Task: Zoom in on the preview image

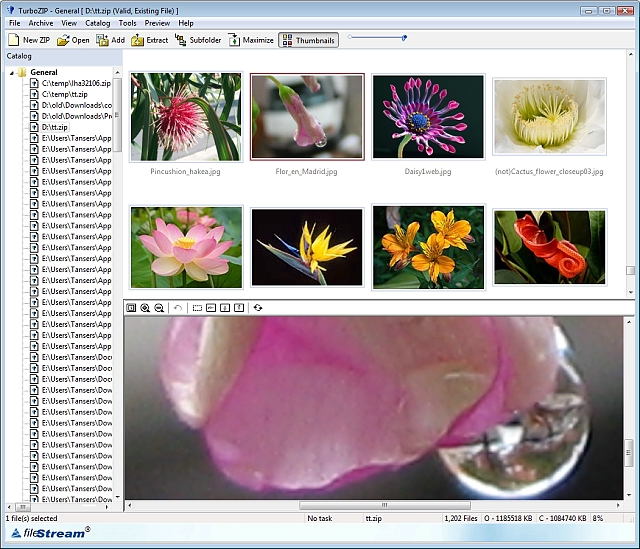Action: pyautogui.click(x=145, y=308)
